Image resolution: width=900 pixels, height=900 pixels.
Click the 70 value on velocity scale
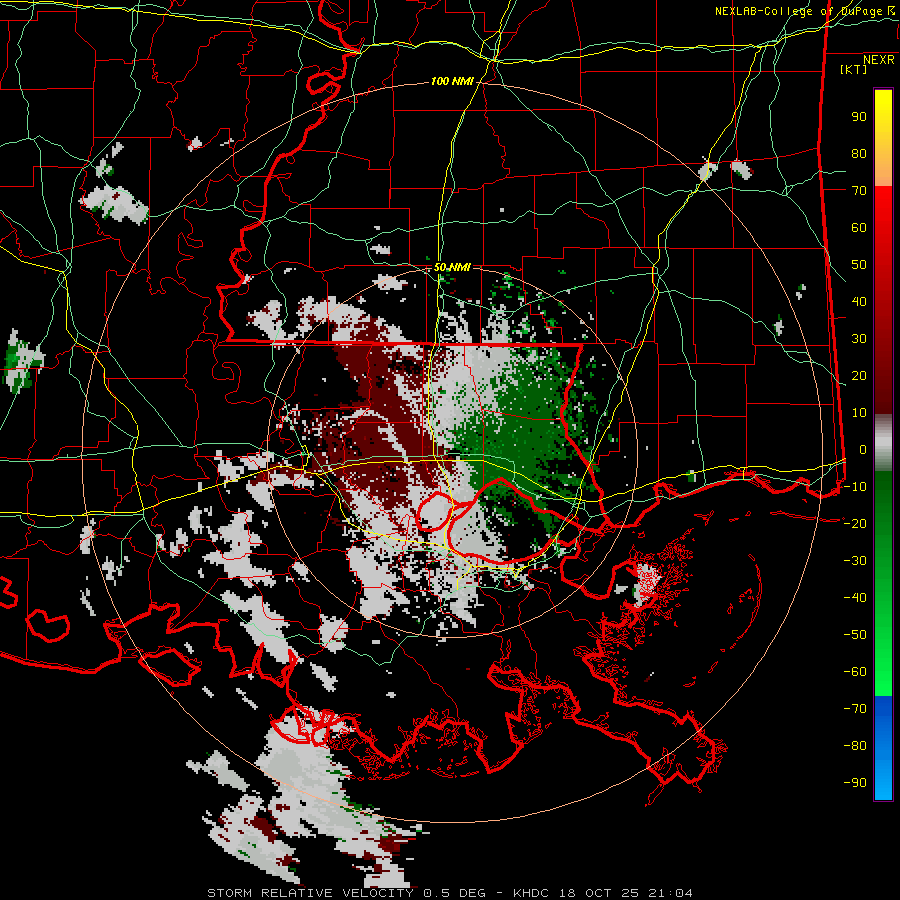(859, 191)
